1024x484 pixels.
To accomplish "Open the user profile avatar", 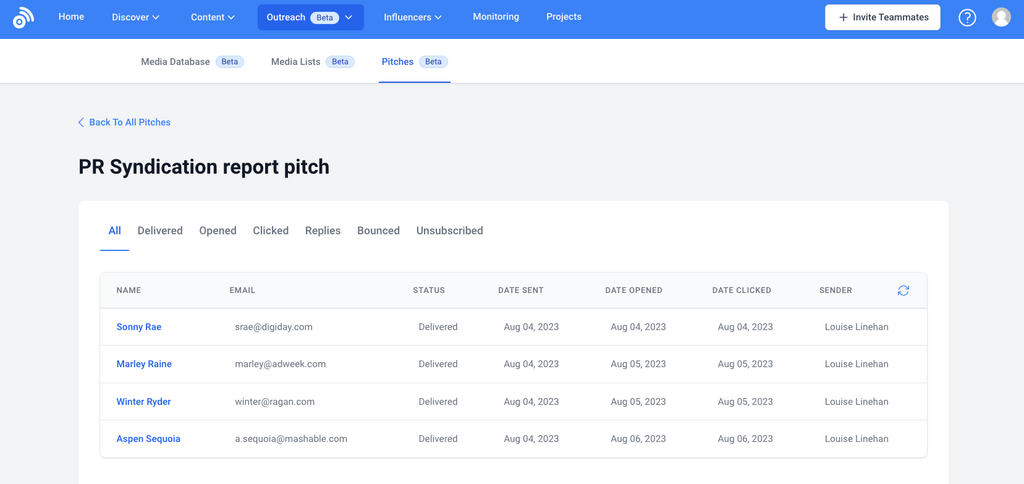I will [x=1001, y=18].
